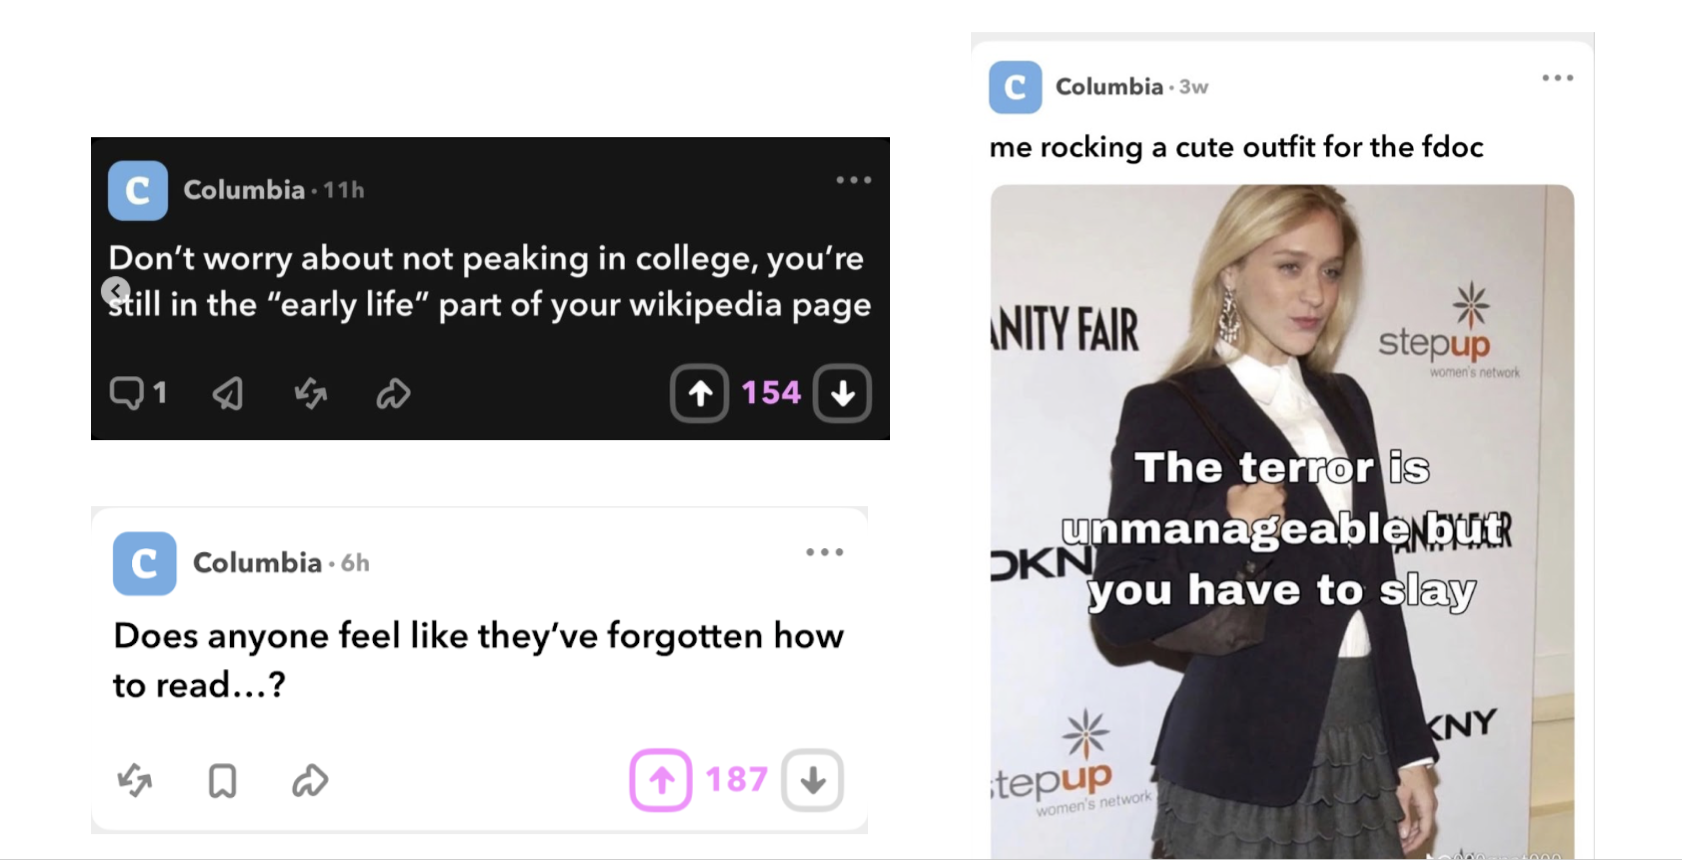
Task: Downvote the post with 187 votes
Action: click(x=812, y=780)
